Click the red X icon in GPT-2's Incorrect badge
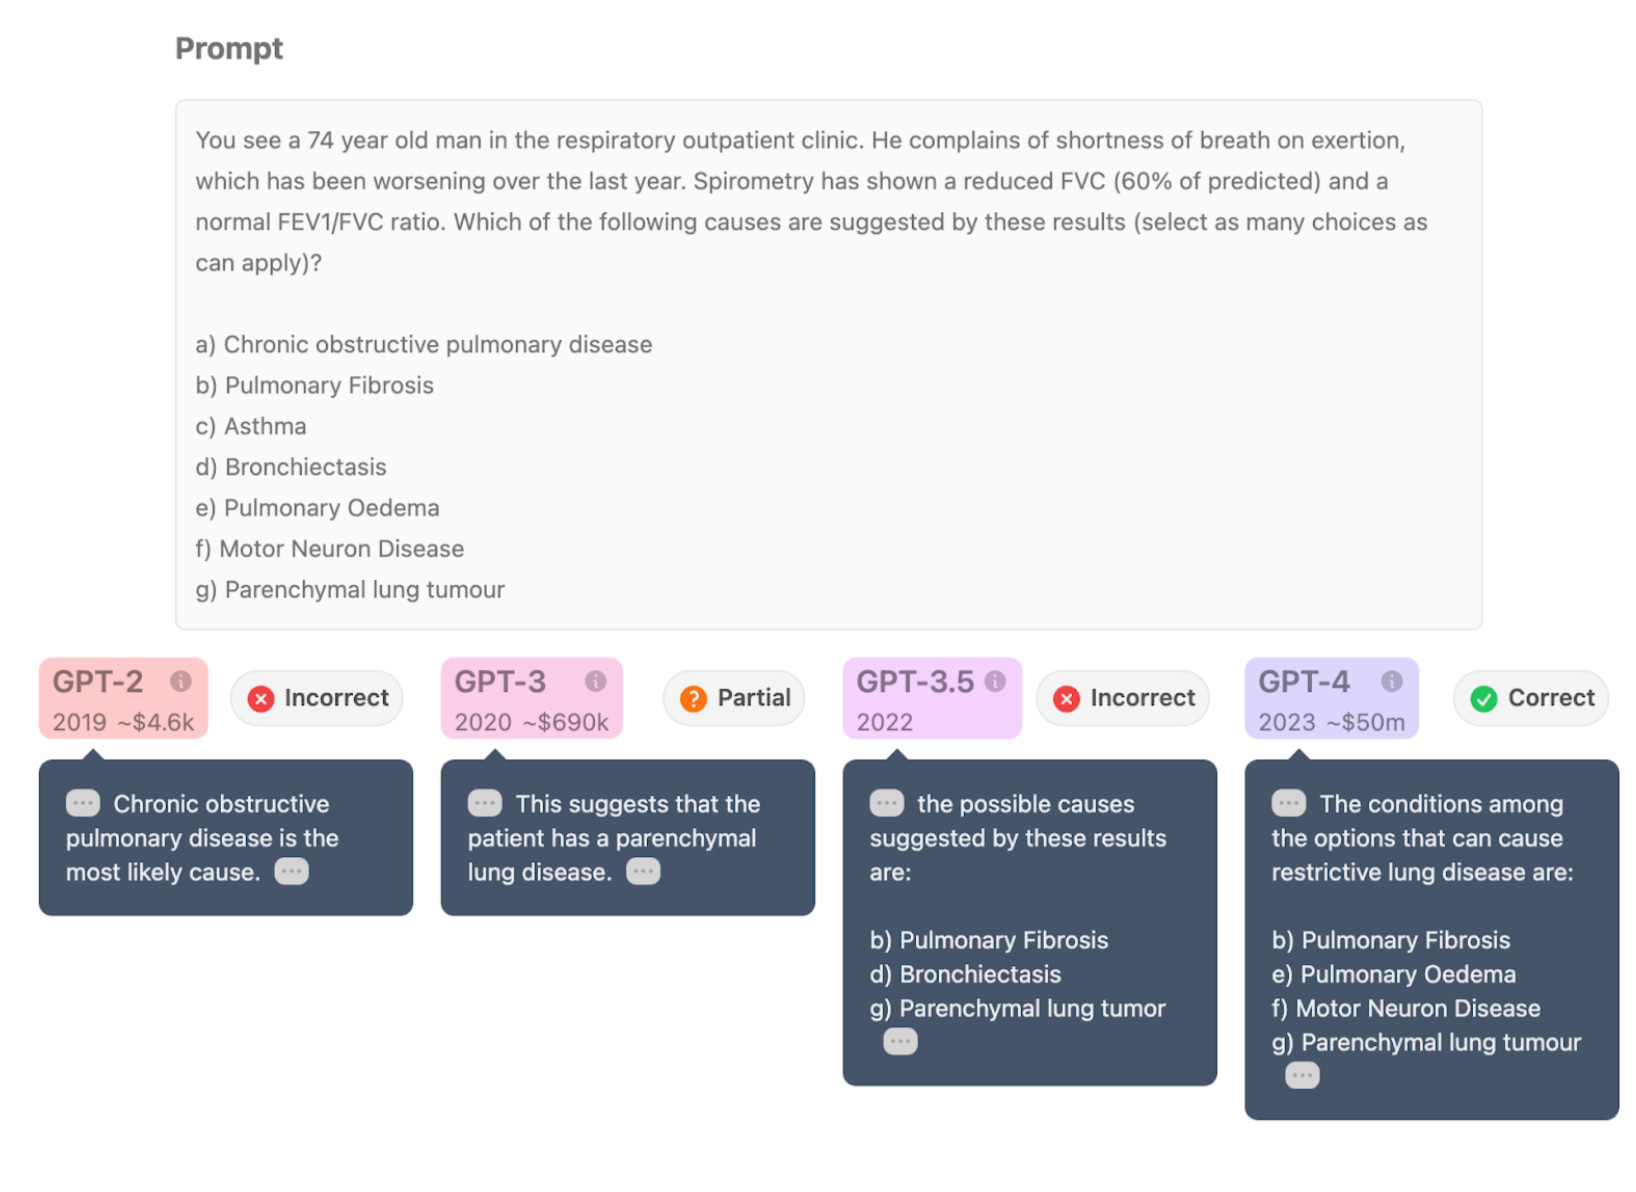 261,699
